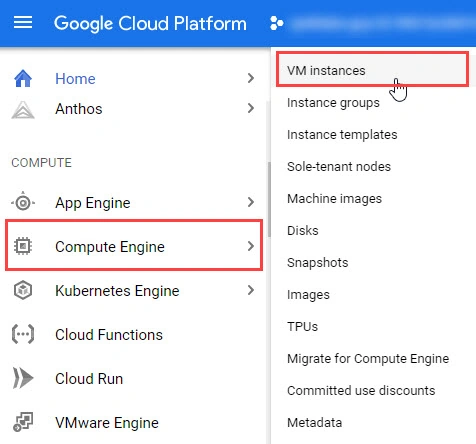Click the Home house icon
This screenshot has height=444, width=476.
click(23, 79)
